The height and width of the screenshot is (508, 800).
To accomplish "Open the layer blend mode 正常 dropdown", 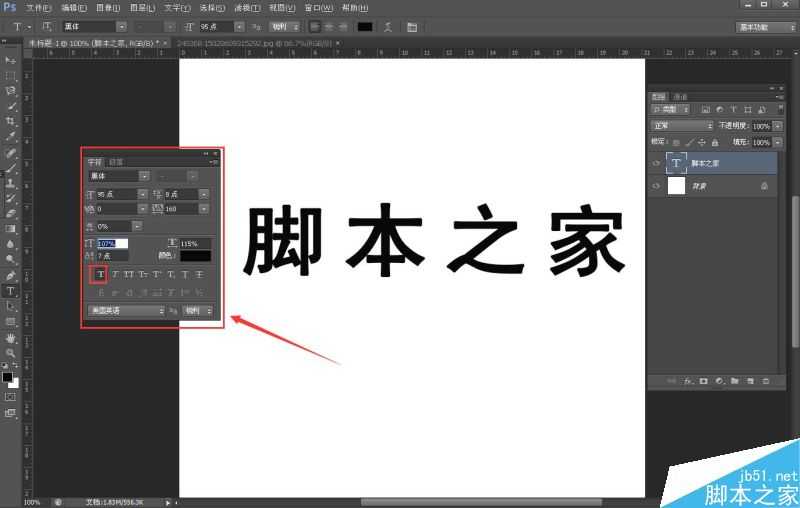I will [x=680, y=126].
